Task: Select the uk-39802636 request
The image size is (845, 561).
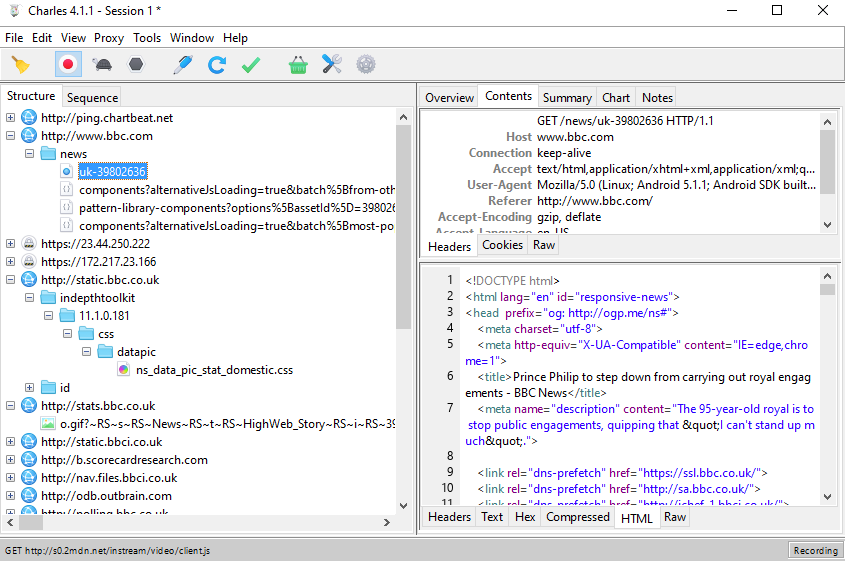Action: [113, 172]
